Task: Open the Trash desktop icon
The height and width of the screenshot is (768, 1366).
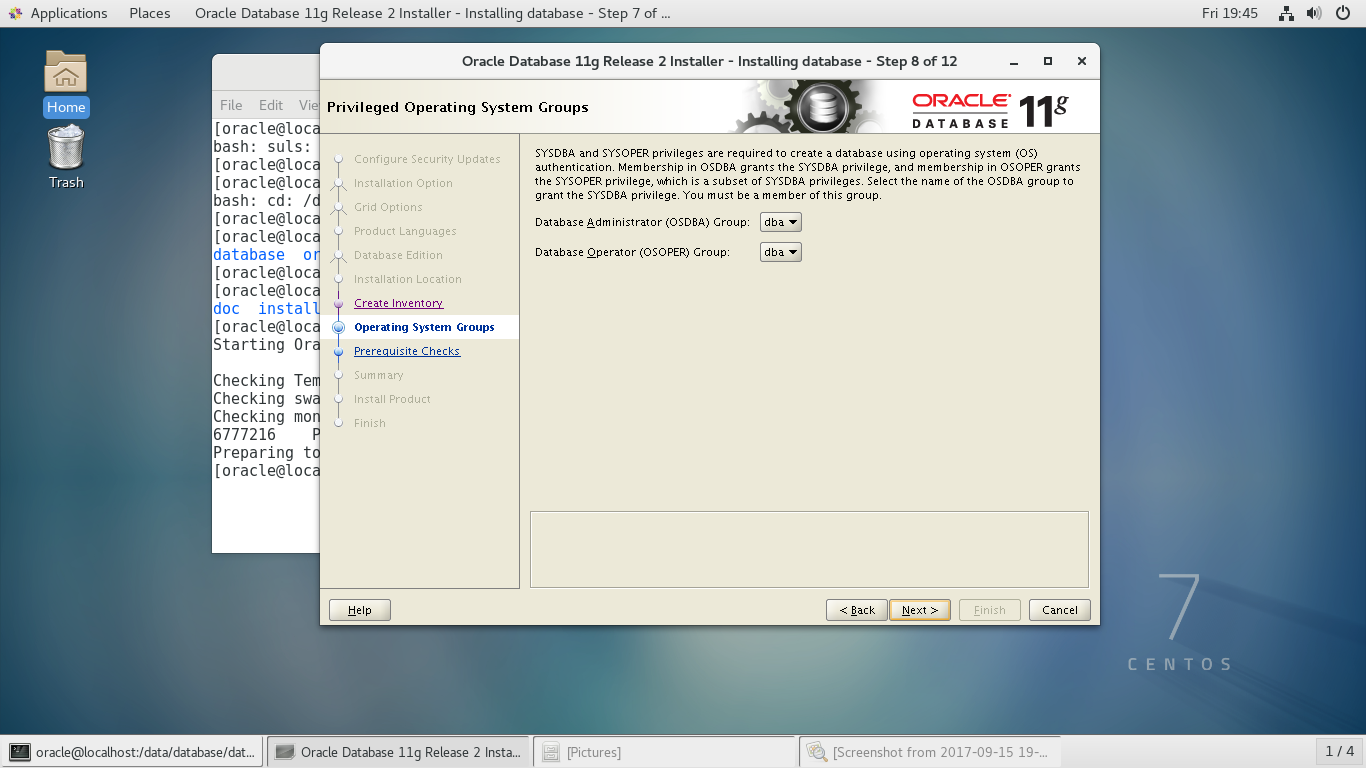Action: click(66, 157)
